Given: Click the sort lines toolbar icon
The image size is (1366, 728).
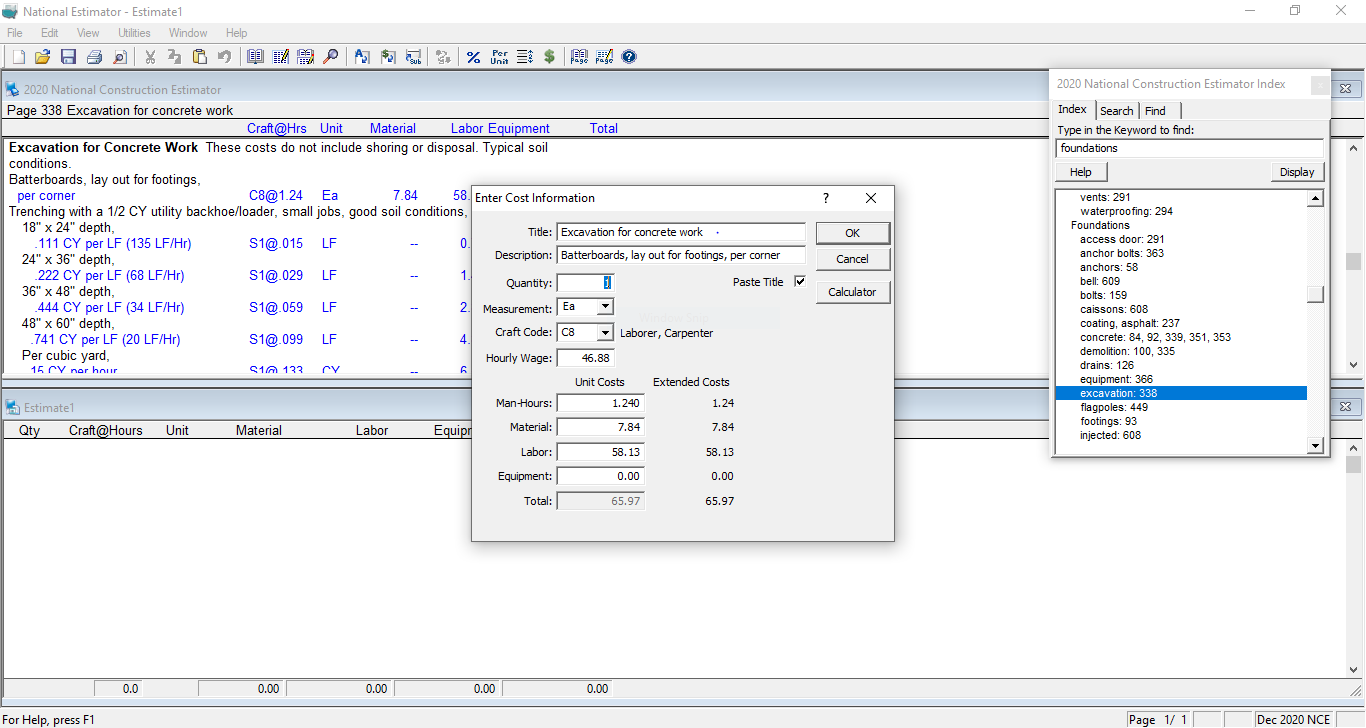Looking at the screenshot, I should tap(524, 57).
